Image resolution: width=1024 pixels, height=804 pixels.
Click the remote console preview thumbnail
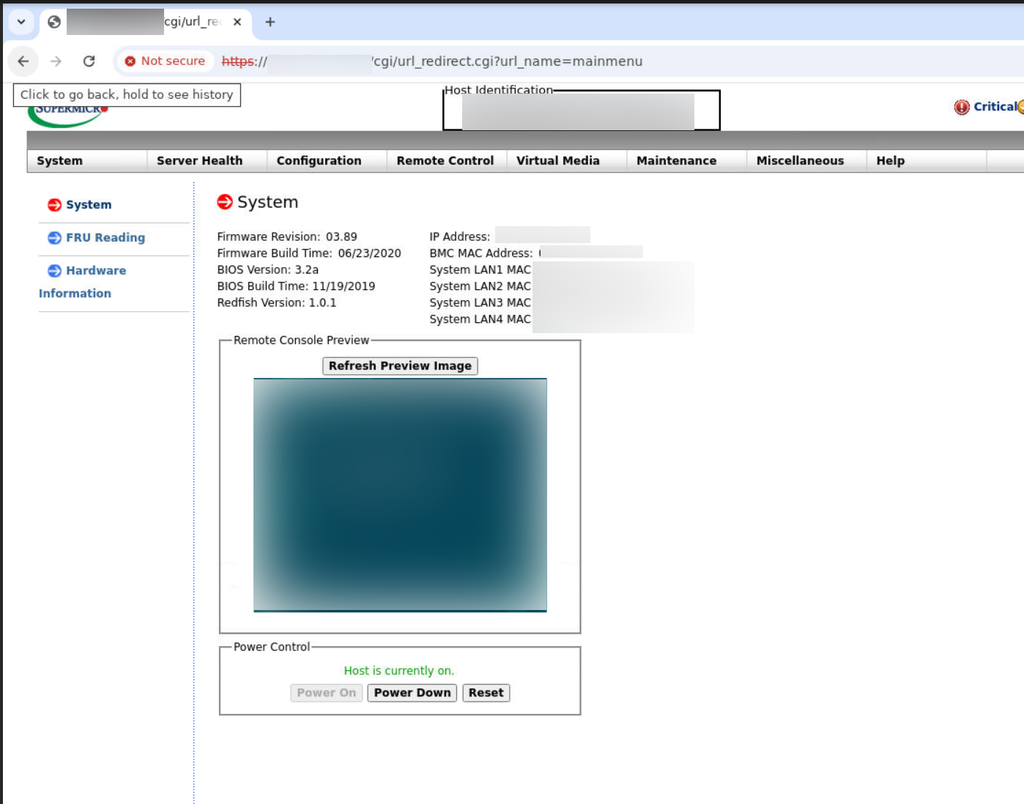400,495
